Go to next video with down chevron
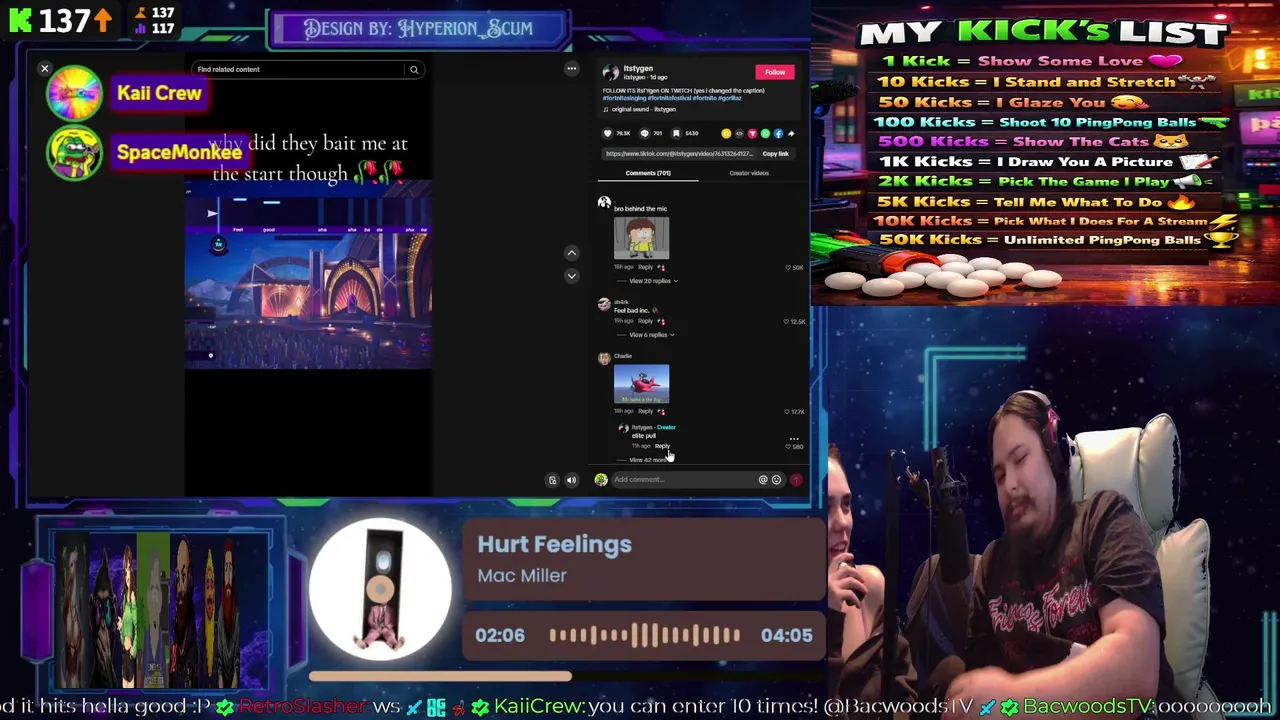The image size is (1280, 720). coord(571,275)
